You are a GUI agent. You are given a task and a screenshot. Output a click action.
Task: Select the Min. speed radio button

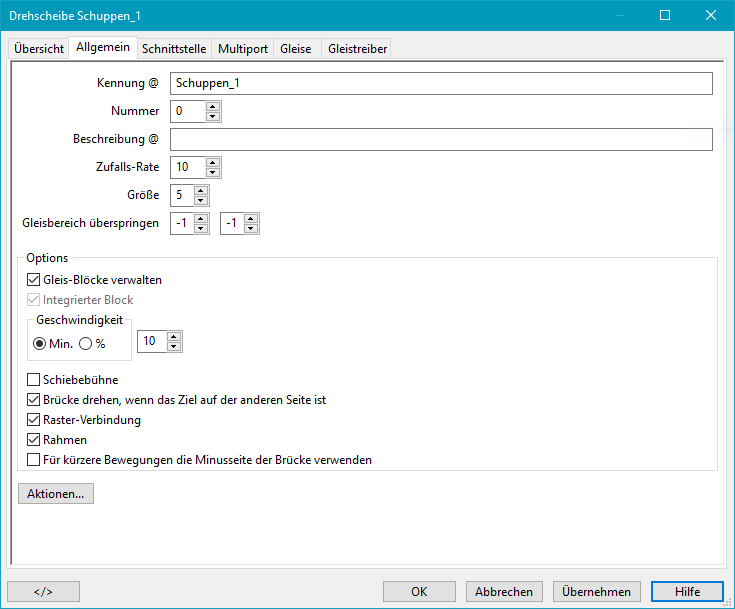[40, 343]
